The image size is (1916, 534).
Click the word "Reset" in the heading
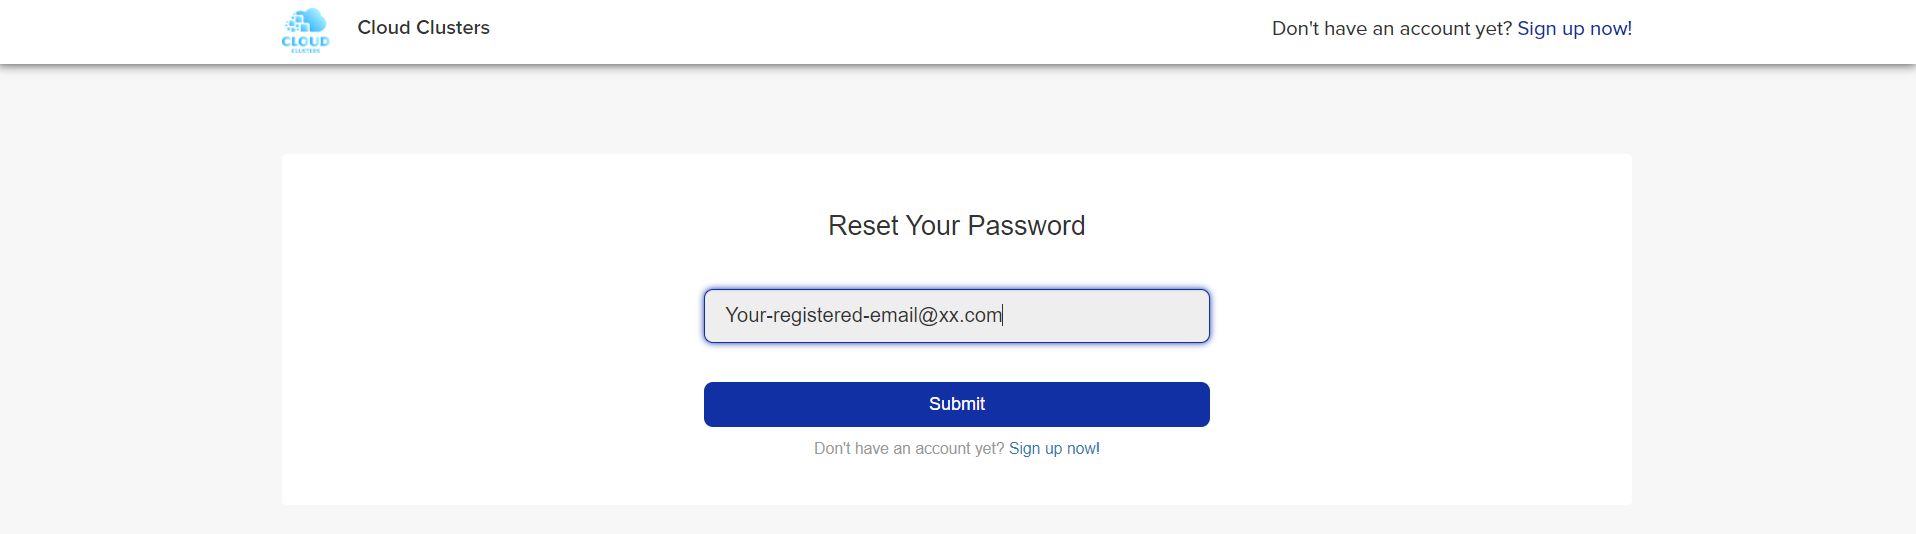pyautogui.click(x=863, y=226)
